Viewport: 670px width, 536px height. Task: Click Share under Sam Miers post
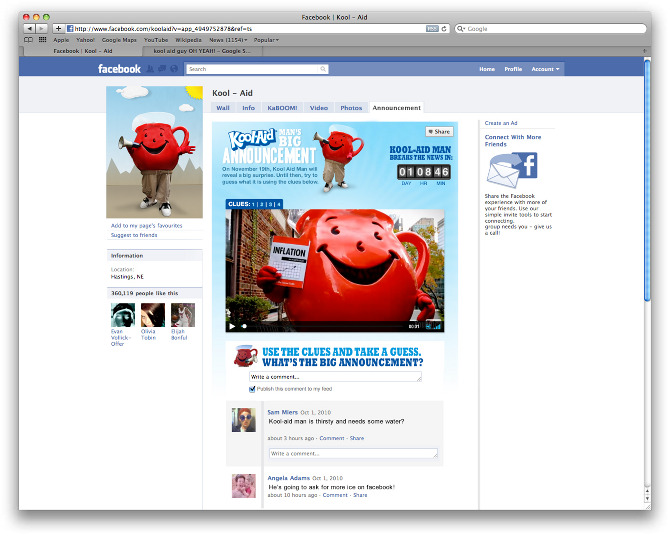coord(357,438)
